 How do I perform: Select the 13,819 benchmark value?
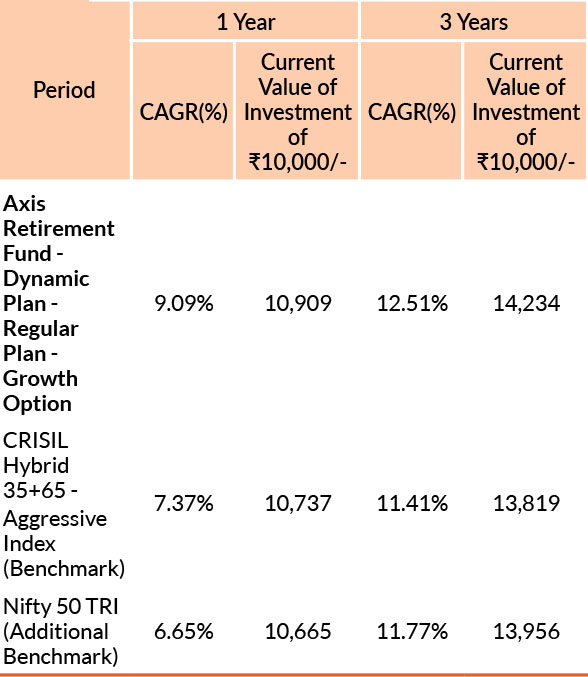tap(526, 503)
